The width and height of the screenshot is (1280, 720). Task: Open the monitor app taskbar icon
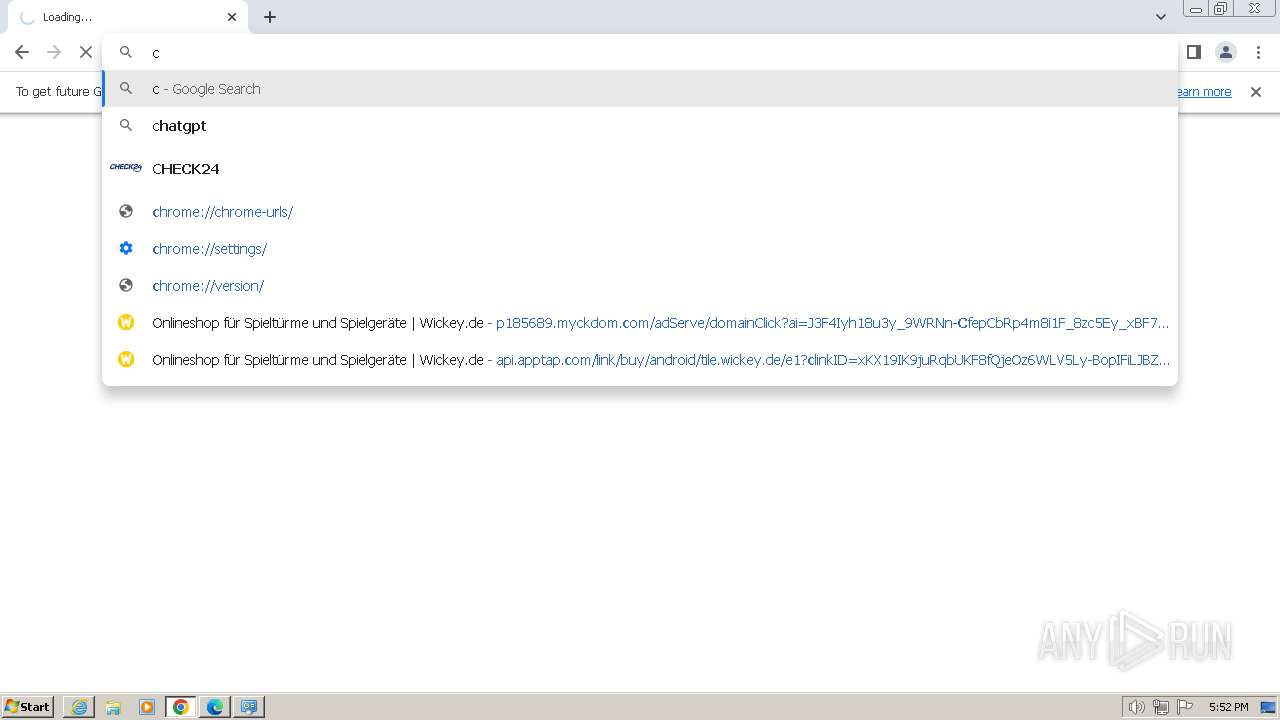[249, 707]
